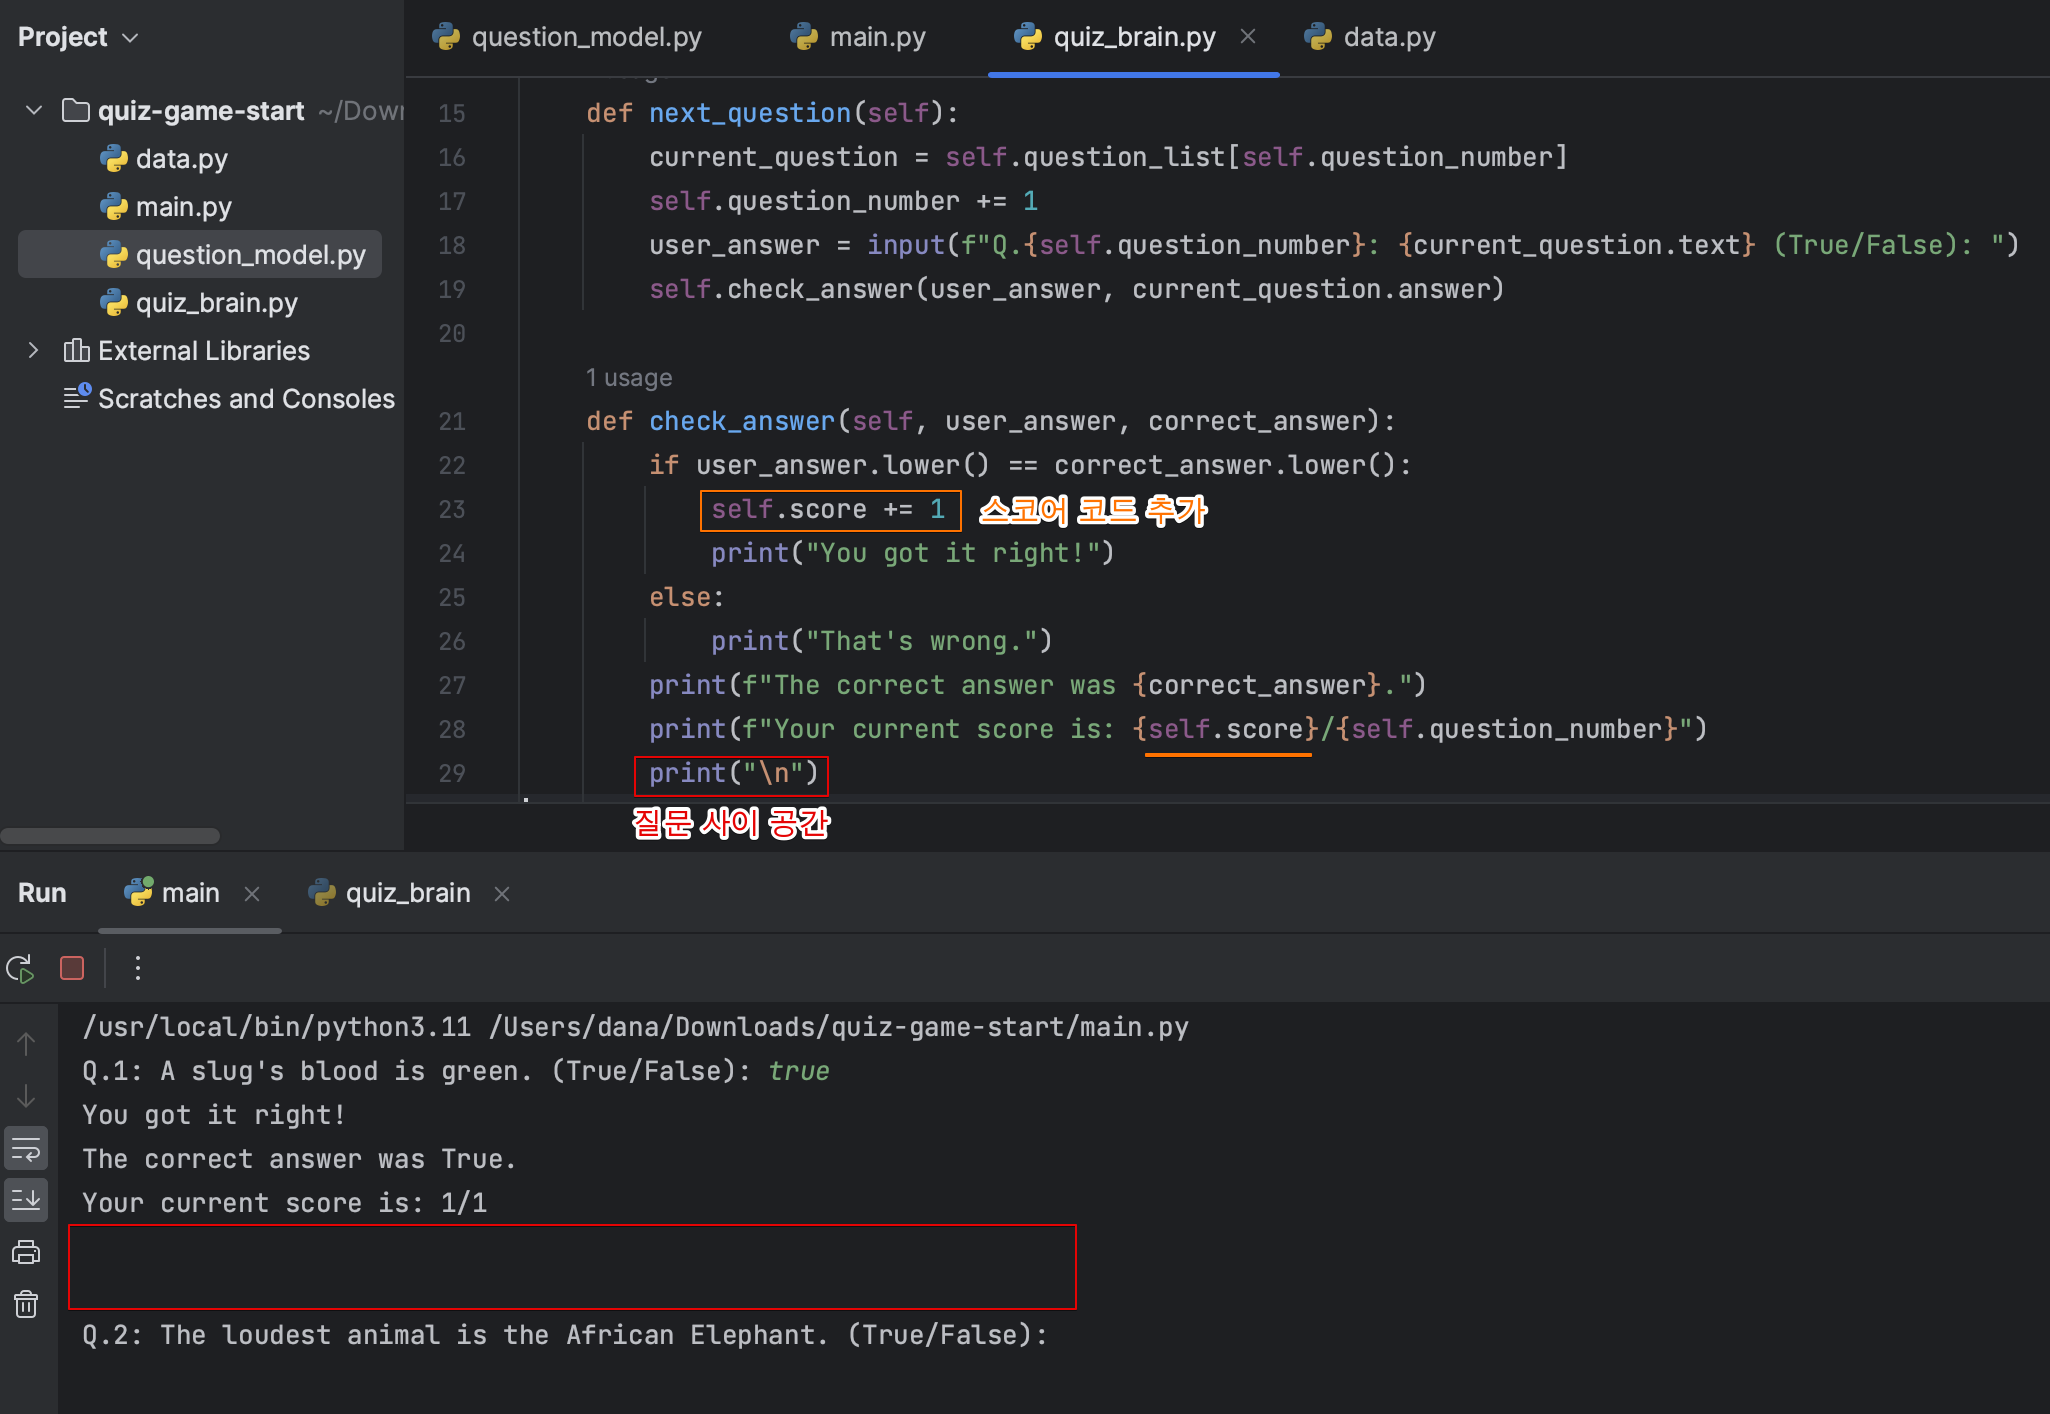Expand External Libraries node

point(34,350)
